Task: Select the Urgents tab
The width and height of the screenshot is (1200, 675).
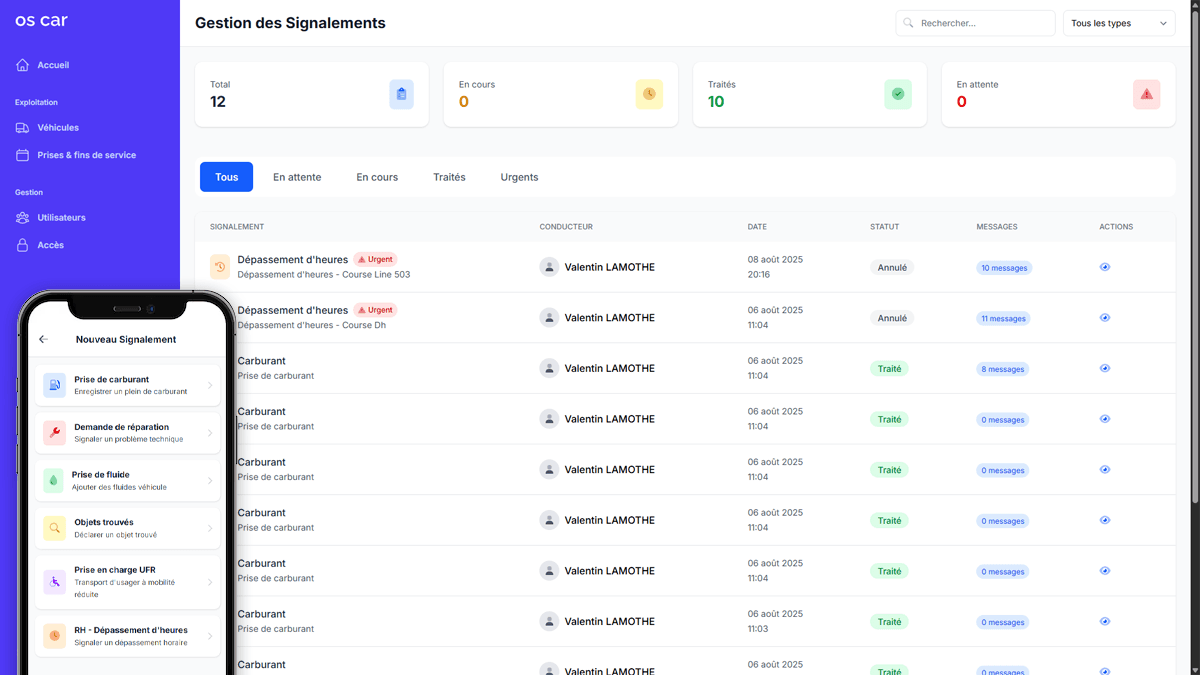Action: 519,177
